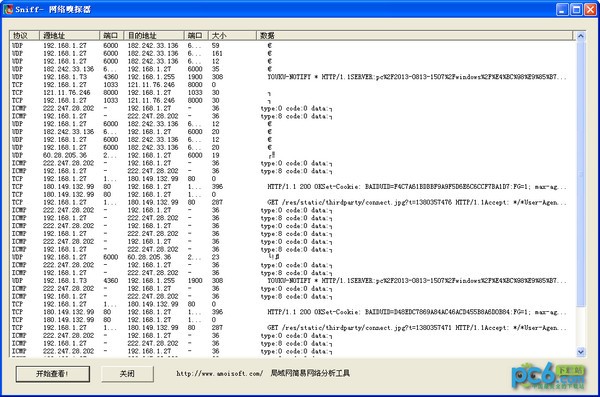
Task: Click the scrollbar up arrow
Action: coord(580,36)
